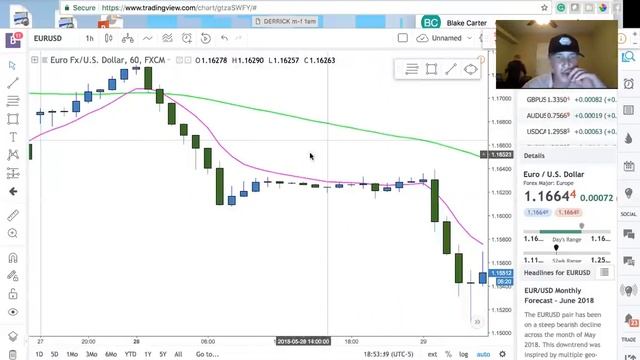Image resolution: width=640 pixels, height=360 pixels.
Task: Open the object tree layers icon
Action: [x=13, y=336]
